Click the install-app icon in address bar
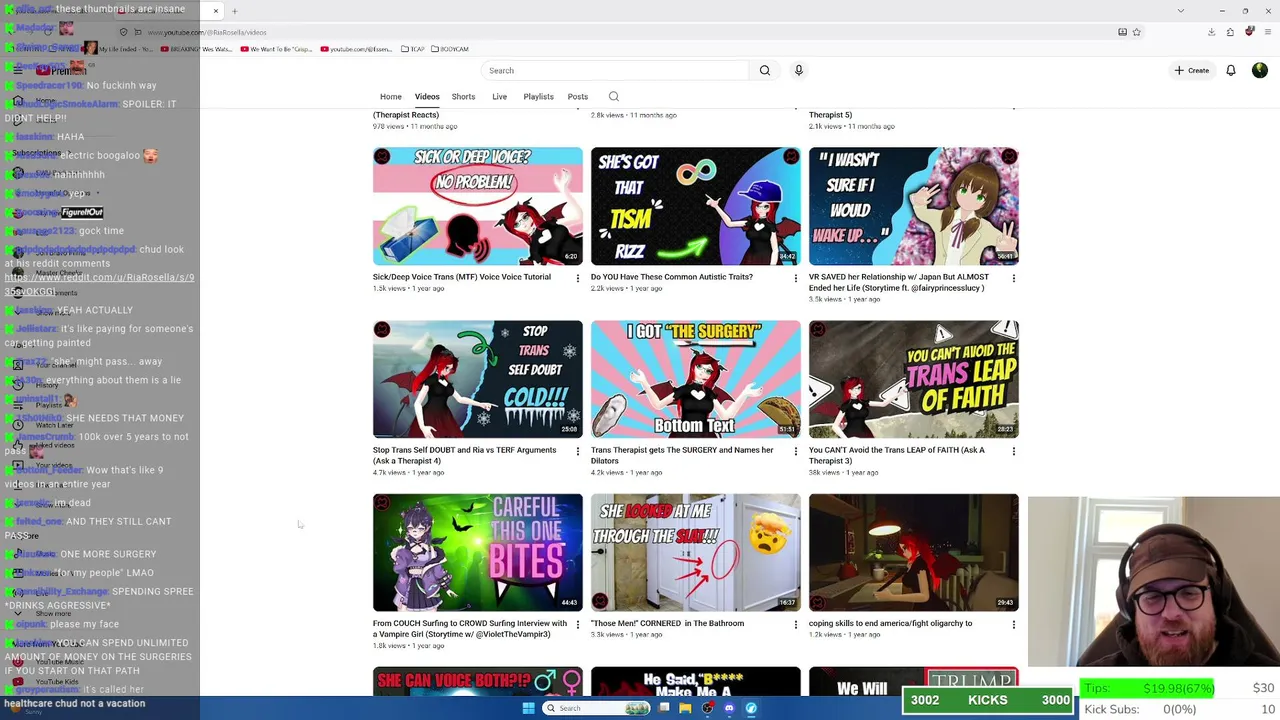 pos(1122,32)
